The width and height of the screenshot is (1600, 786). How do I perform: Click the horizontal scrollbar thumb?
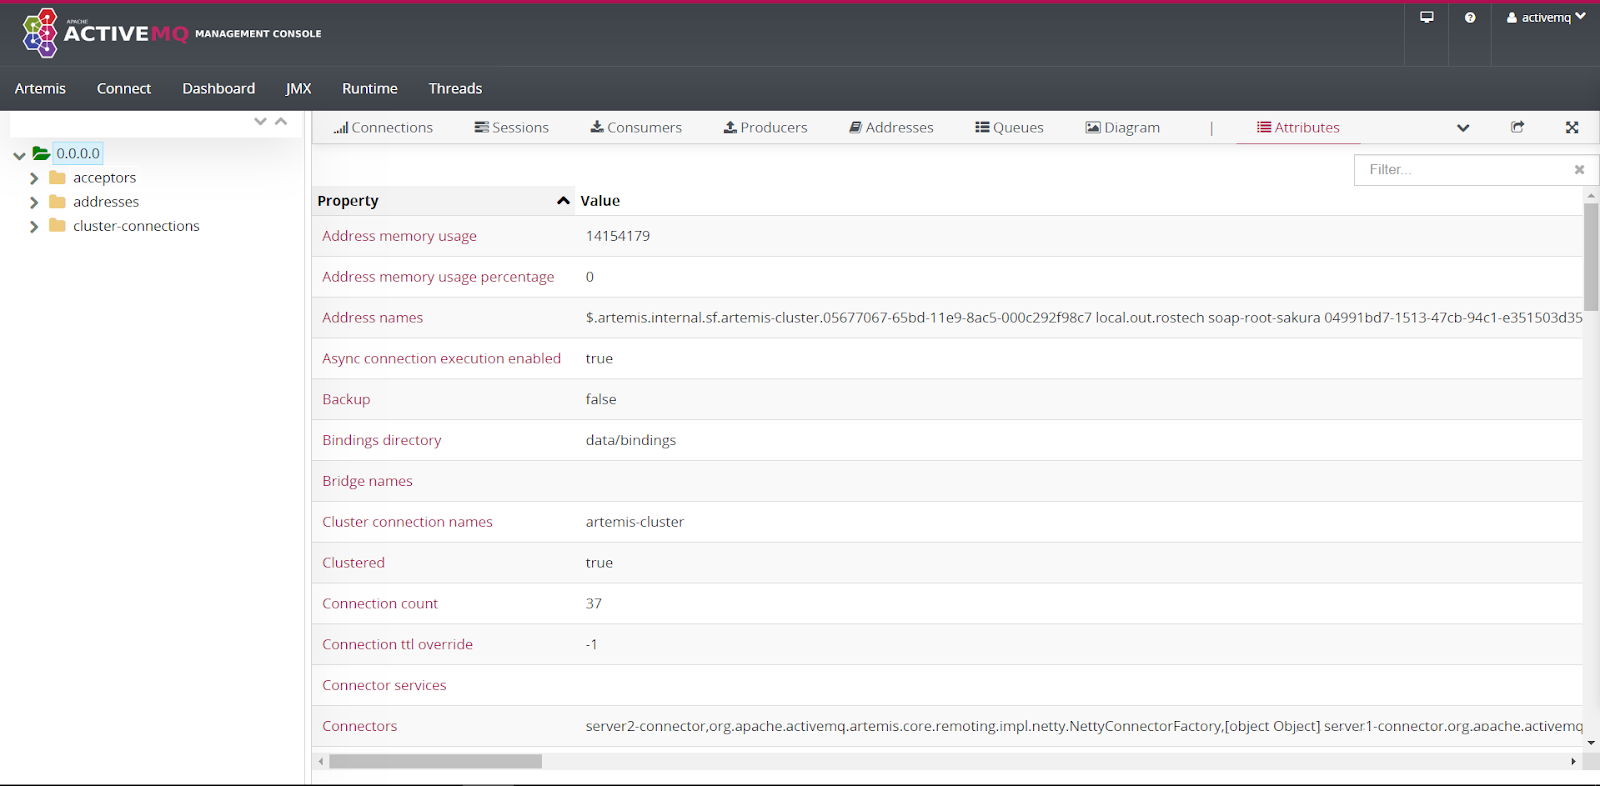coord(435,761)
